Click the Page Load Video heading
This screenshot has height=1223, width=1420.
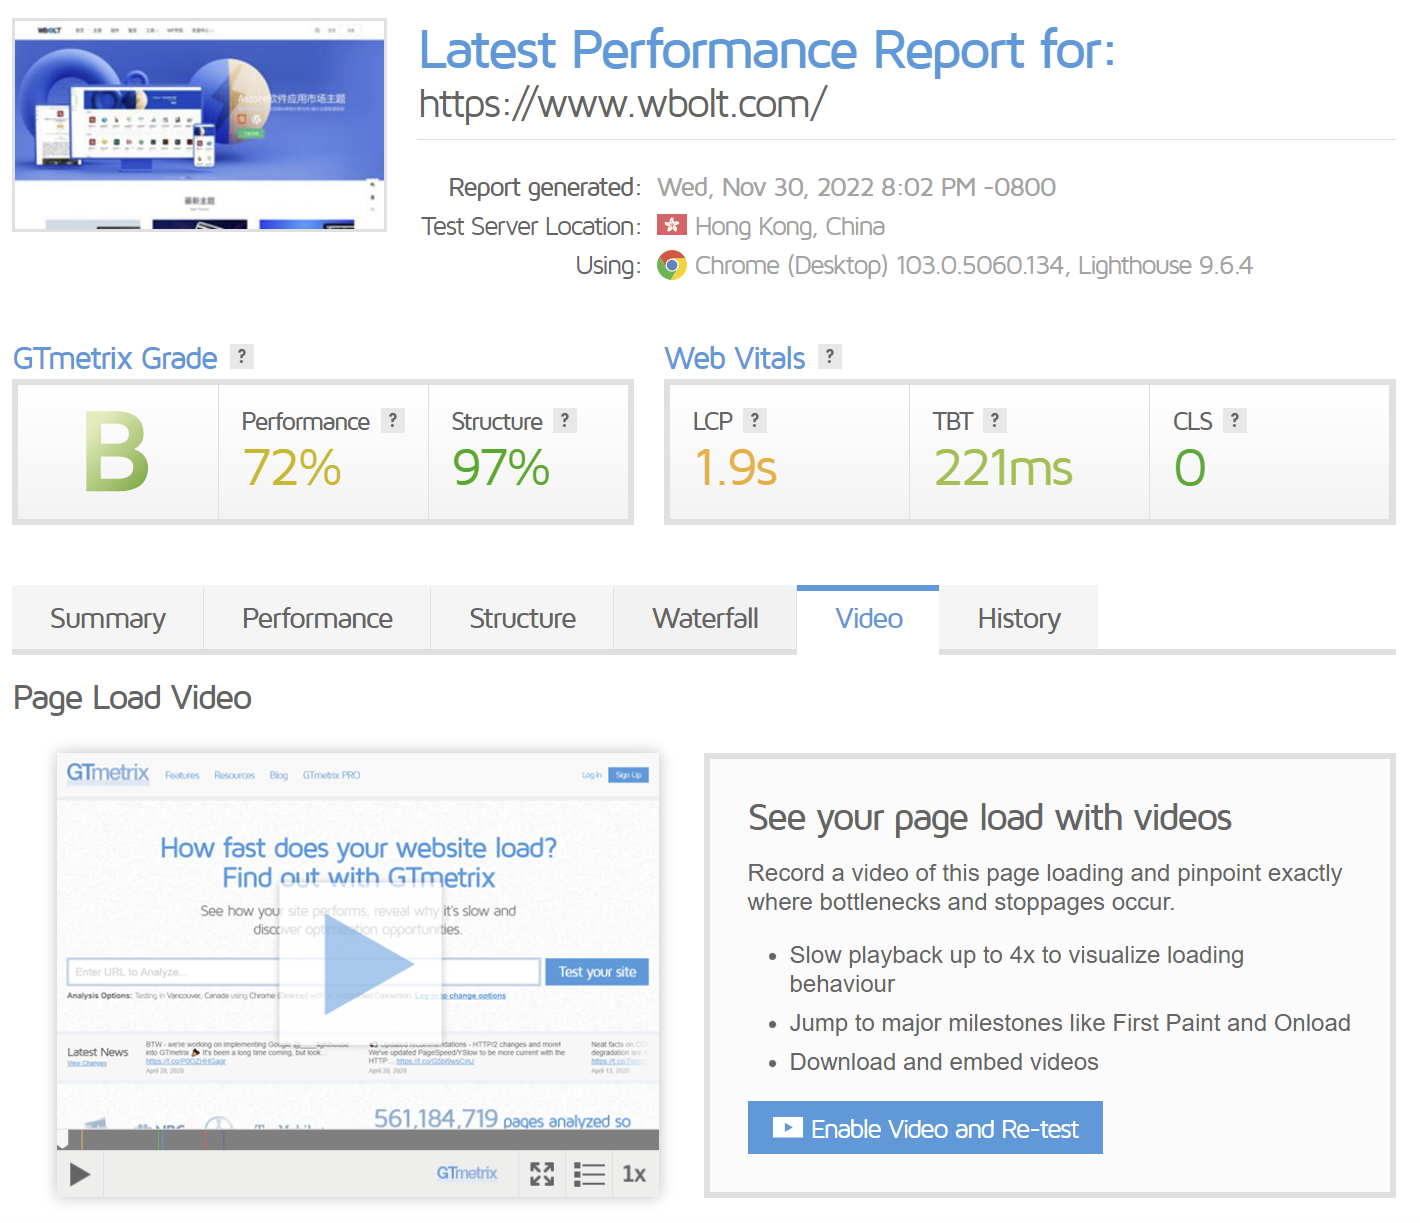(x=132, y=698)
